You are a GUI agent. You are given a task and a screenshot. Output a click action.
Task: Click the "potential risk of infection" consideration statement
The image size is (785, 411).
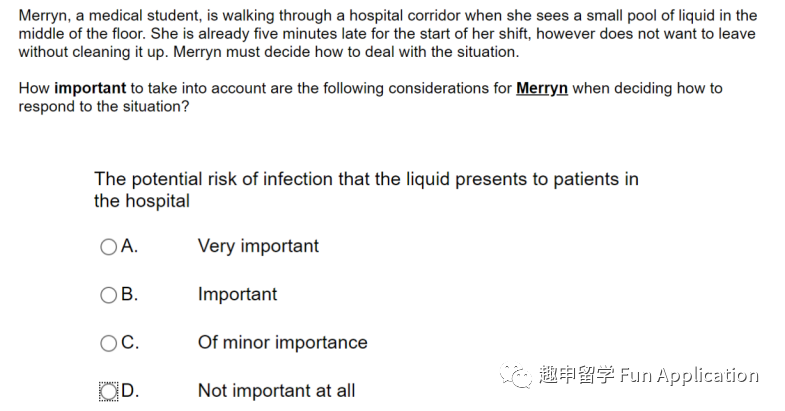pos(366,190)
